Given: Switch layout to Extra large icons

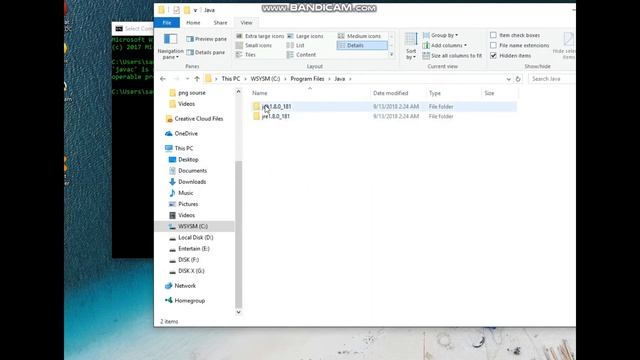Looking at the screenshot, I should (260, 36).
